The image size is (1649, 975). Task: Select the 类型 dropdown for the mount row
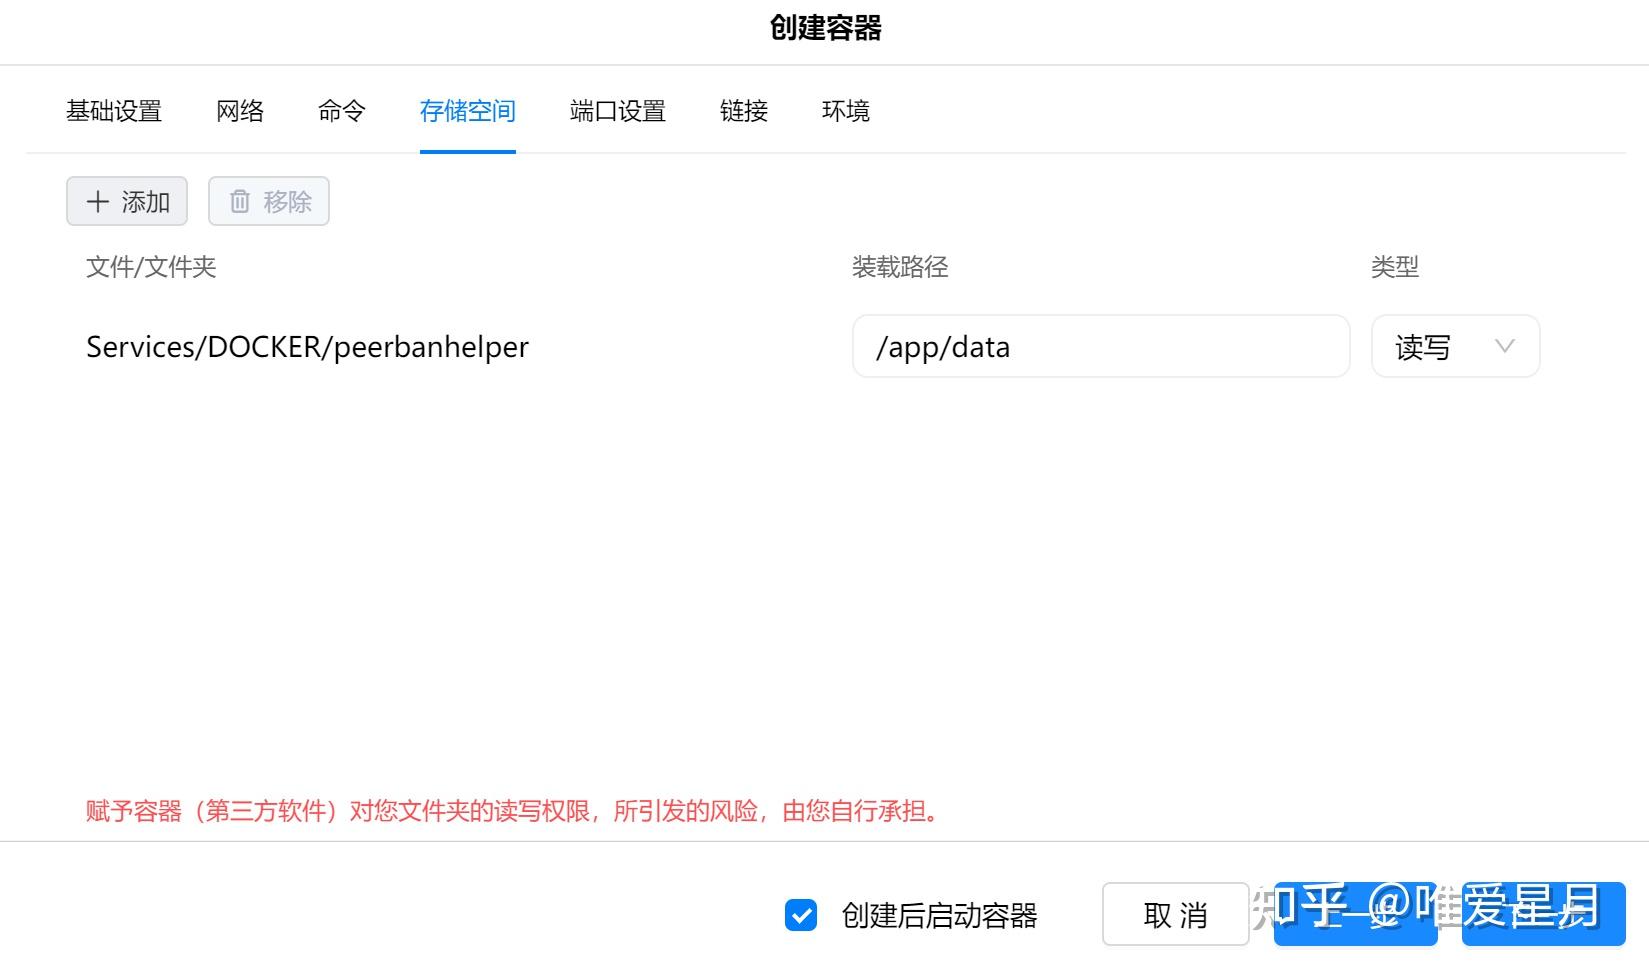point(1455,347)
